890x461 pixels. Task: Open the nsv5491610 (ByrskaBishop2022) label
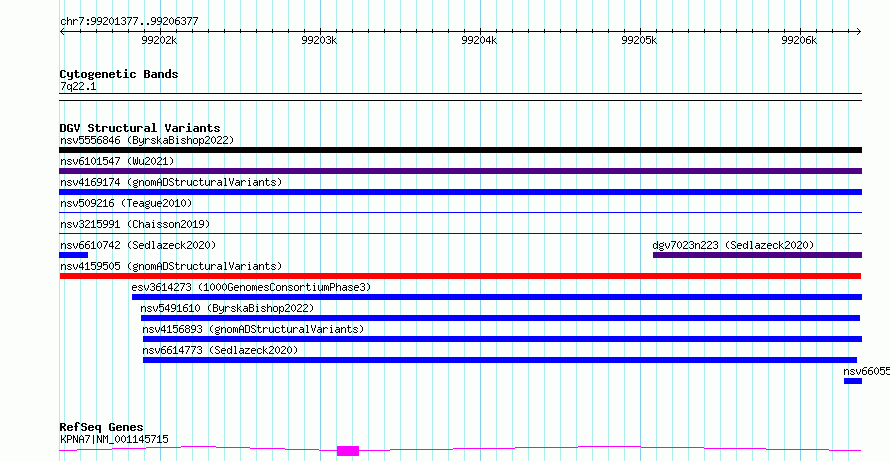point(227,308)
